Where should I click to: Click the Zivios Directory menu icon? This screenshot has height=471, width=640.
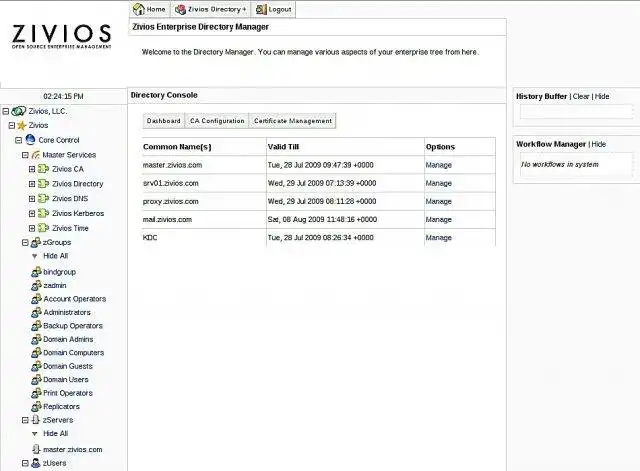(180, 9)
